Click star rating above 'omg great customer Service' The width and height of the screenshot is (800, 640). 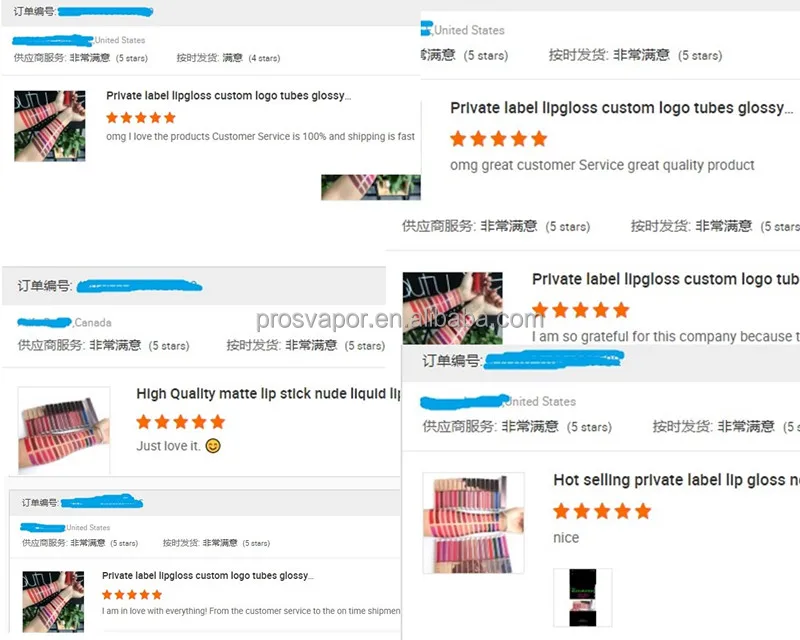point(498,139)
